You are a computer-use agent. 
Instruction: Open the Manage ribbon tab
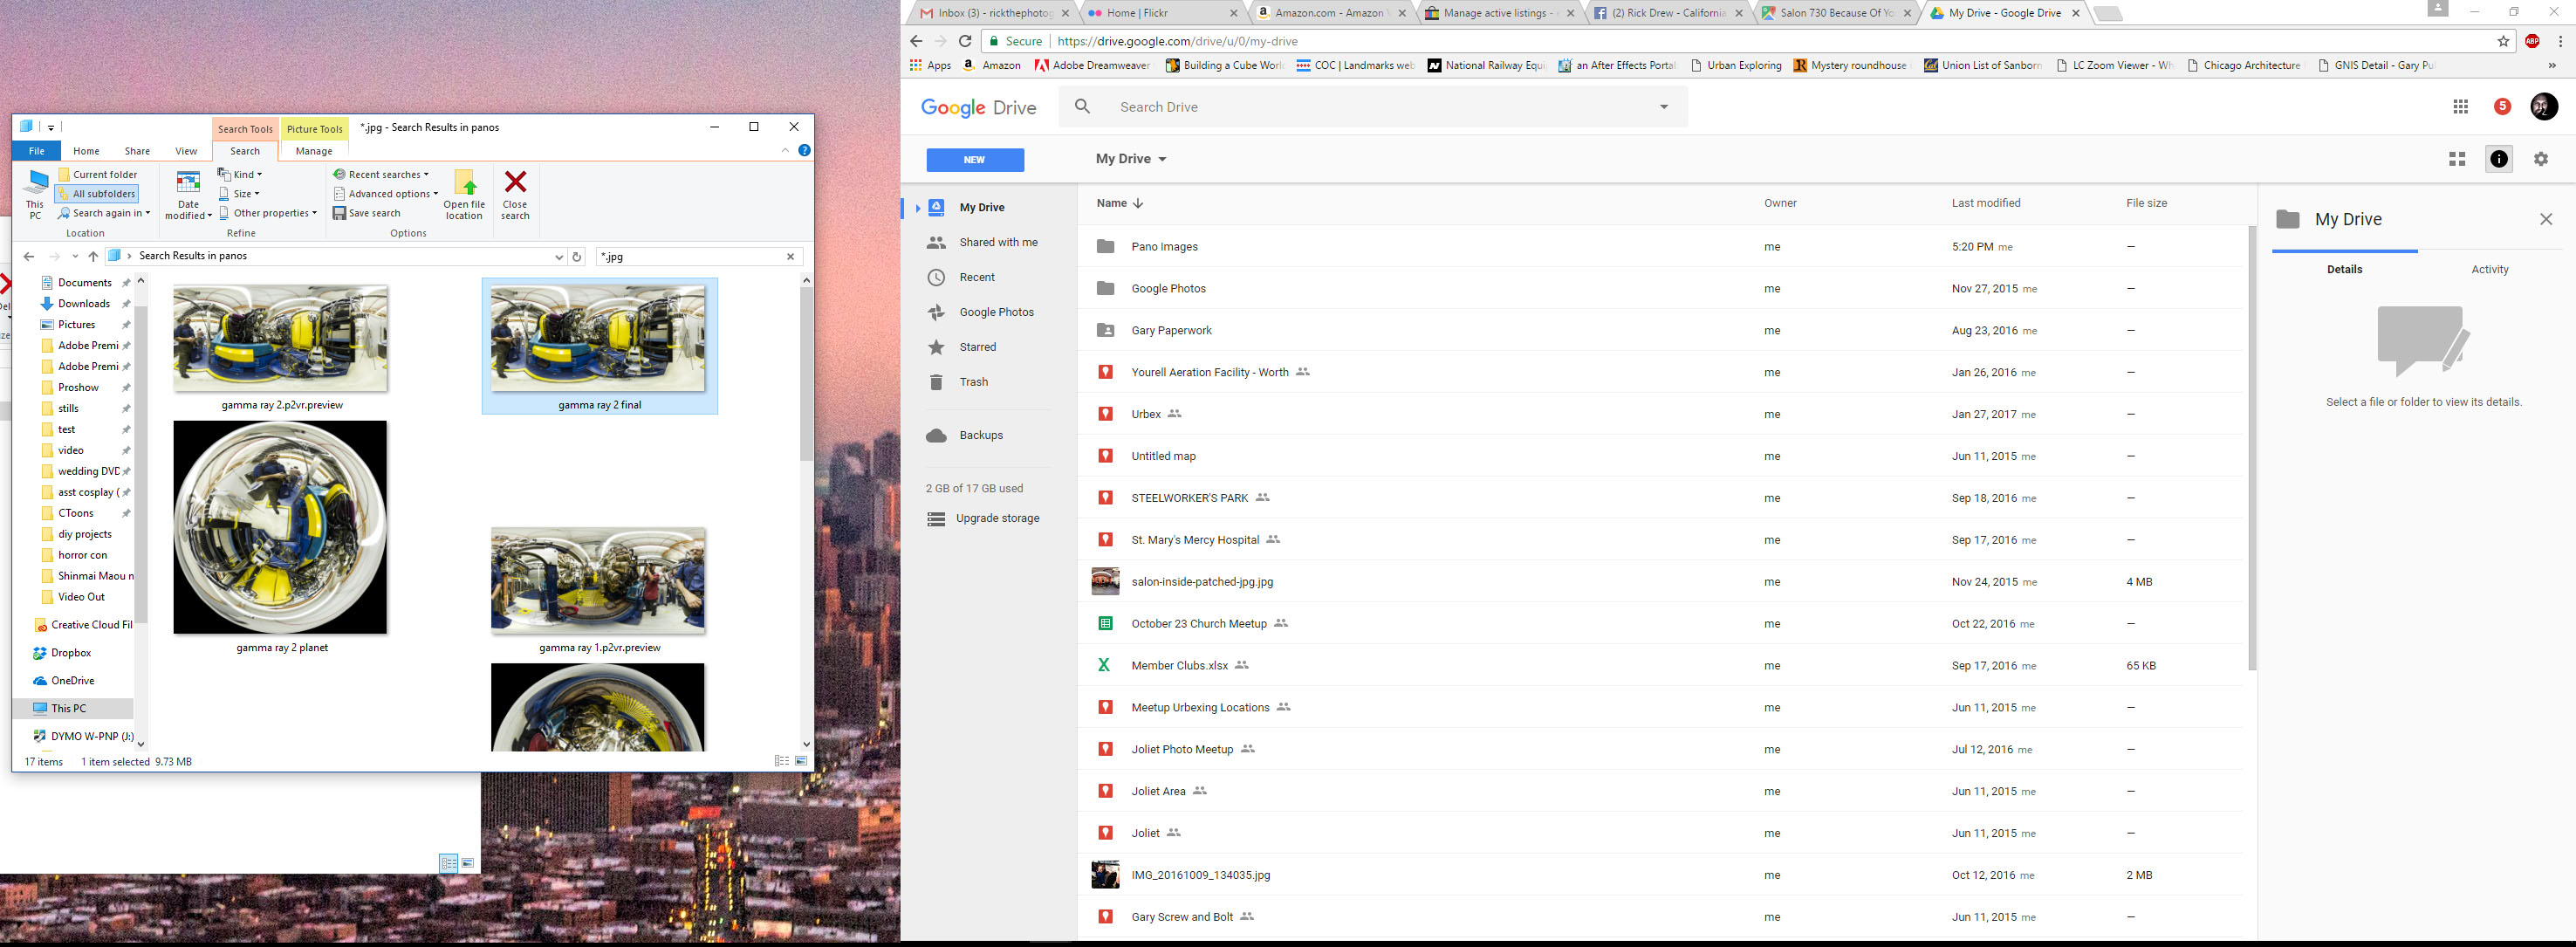[x=314, y=151]
